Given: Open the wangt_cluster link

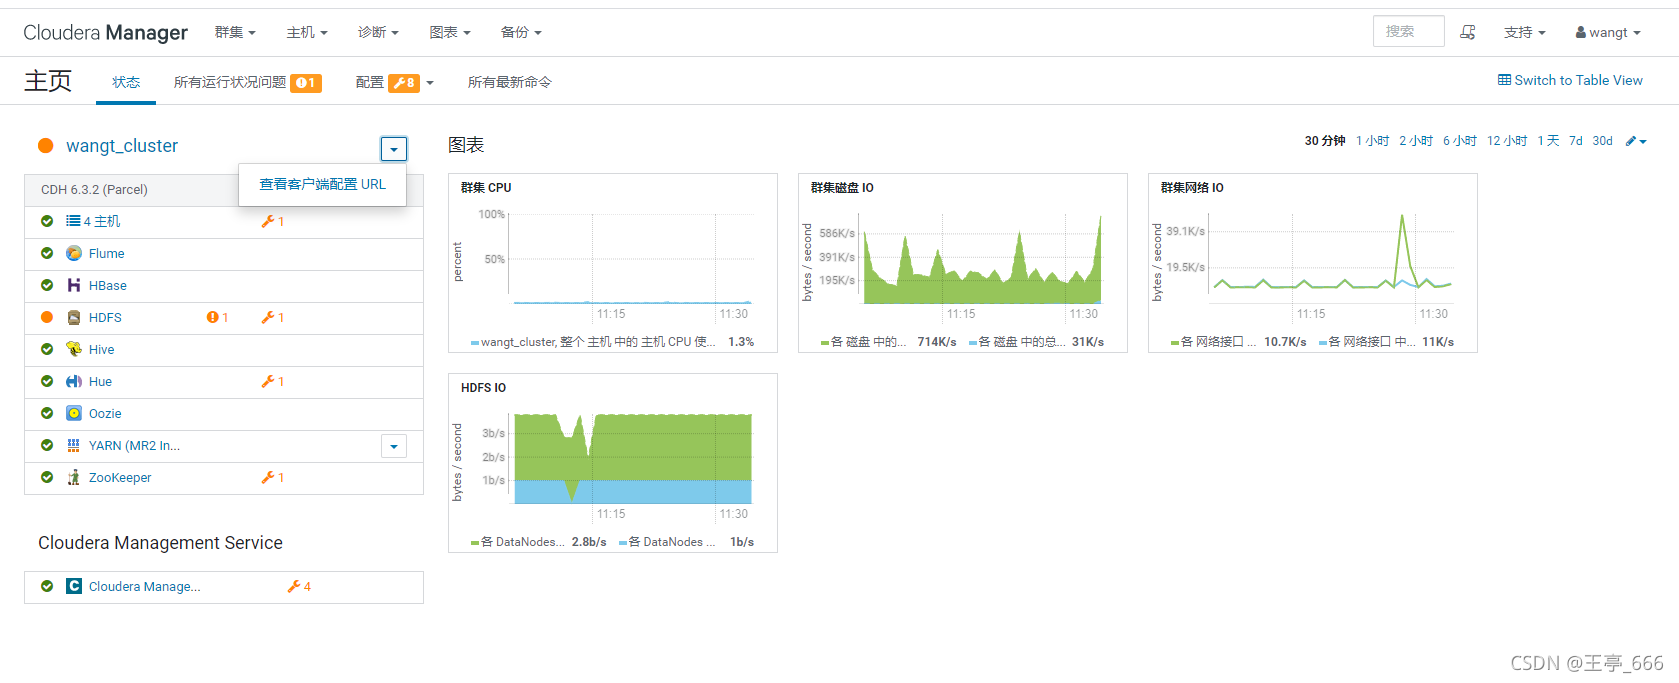Looking at the screenshot, I should coord(122,146).
